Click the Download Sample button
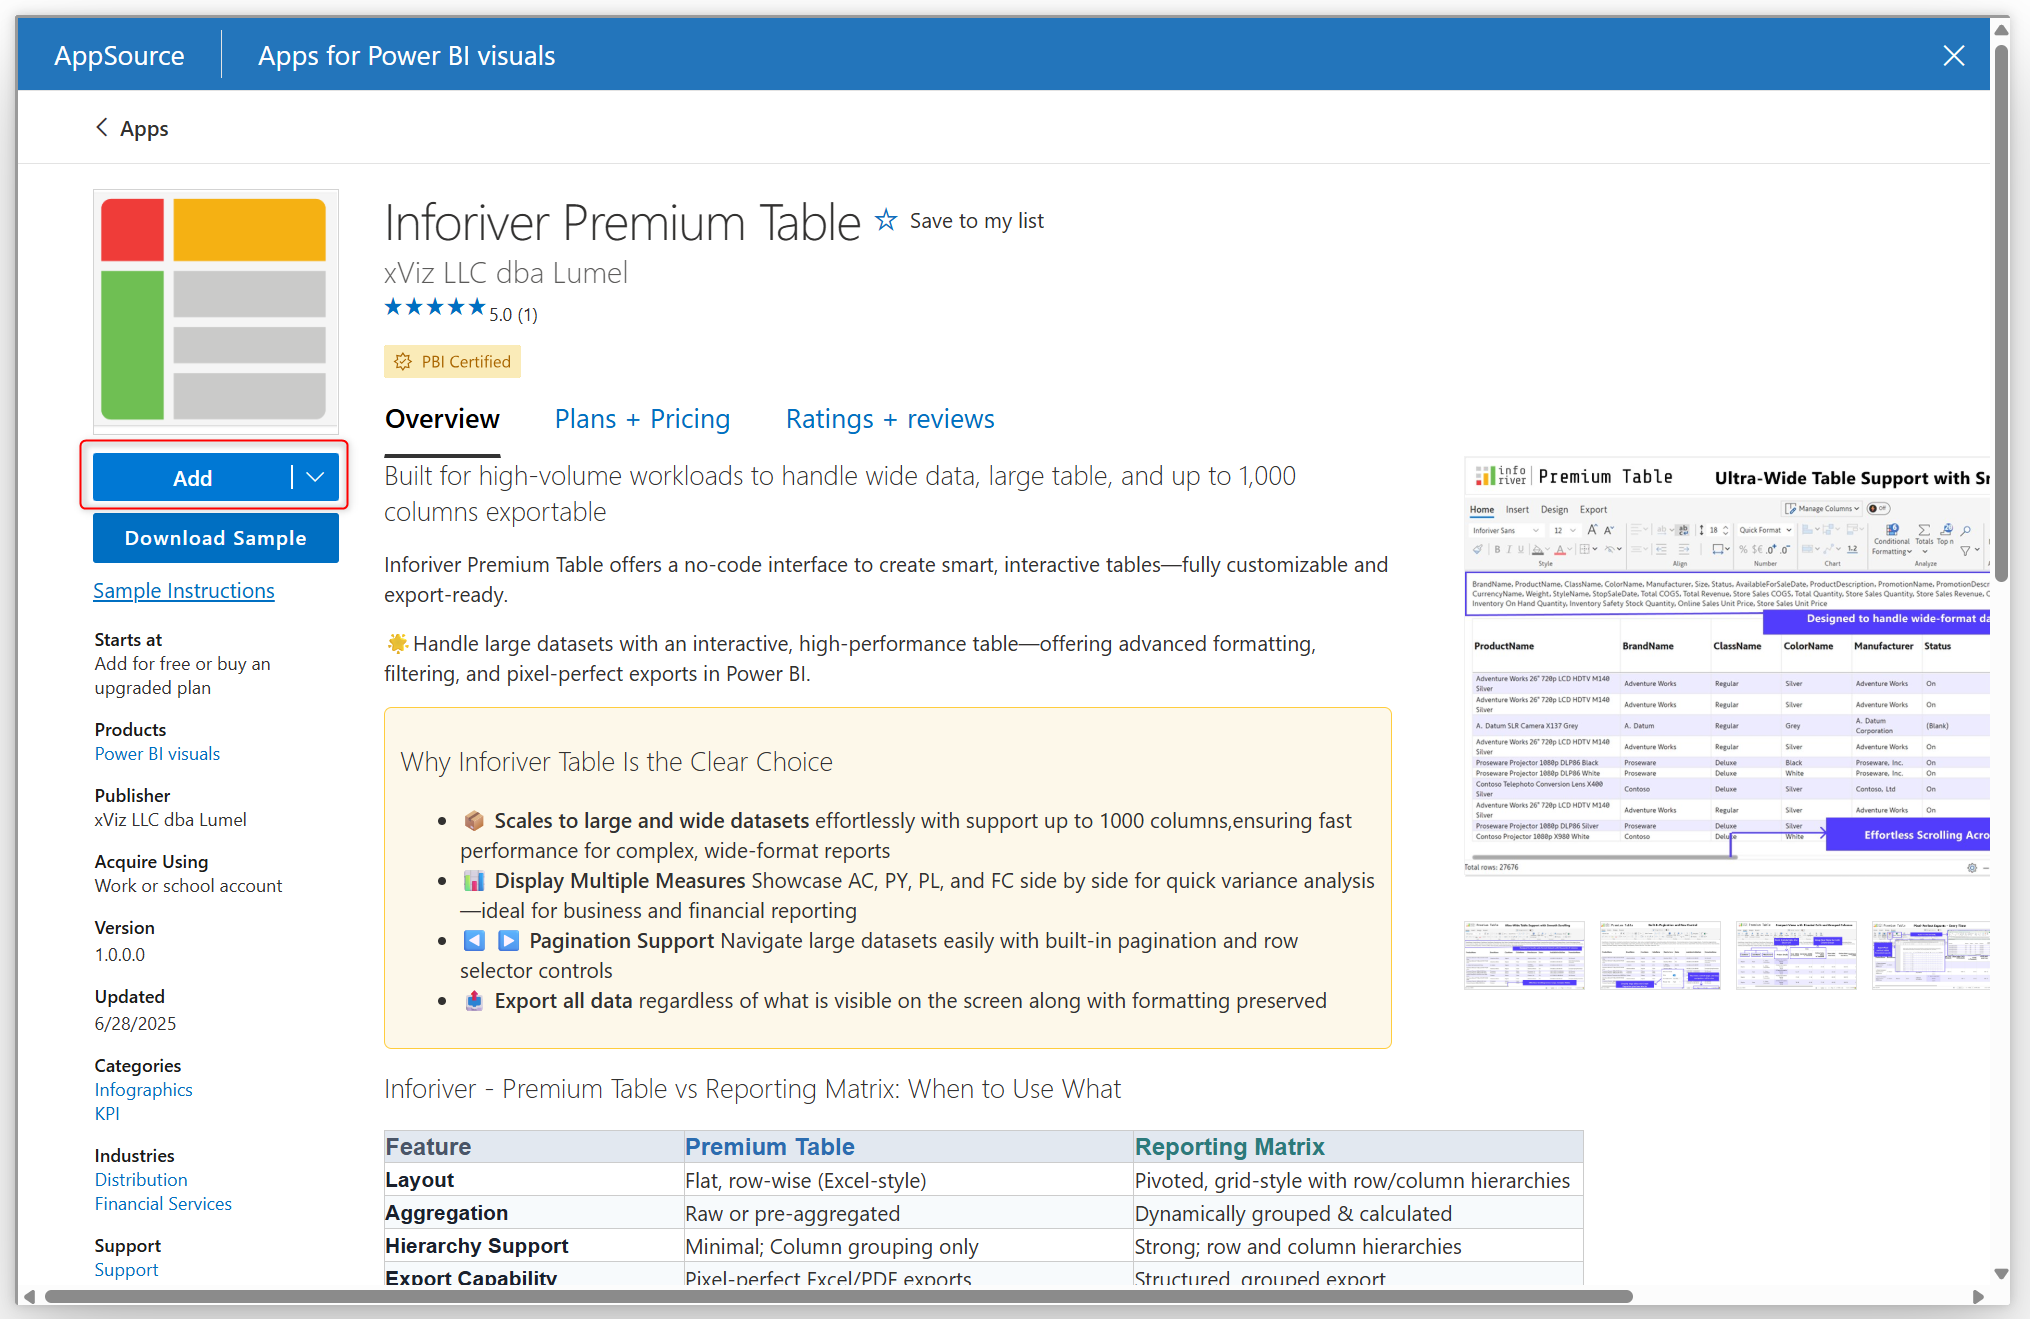The height and width of the screenshot is (1319, 2030). pyautogui.click(x=215, y=538)
